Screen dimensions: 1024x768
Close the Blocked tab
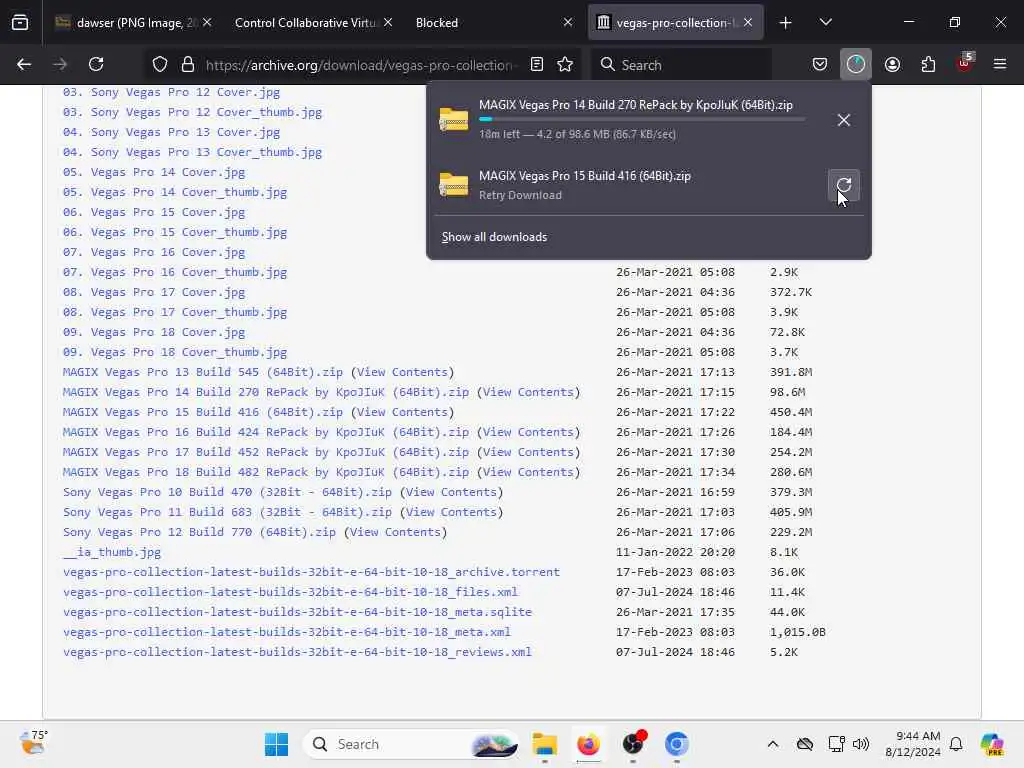tap(568, 23)
